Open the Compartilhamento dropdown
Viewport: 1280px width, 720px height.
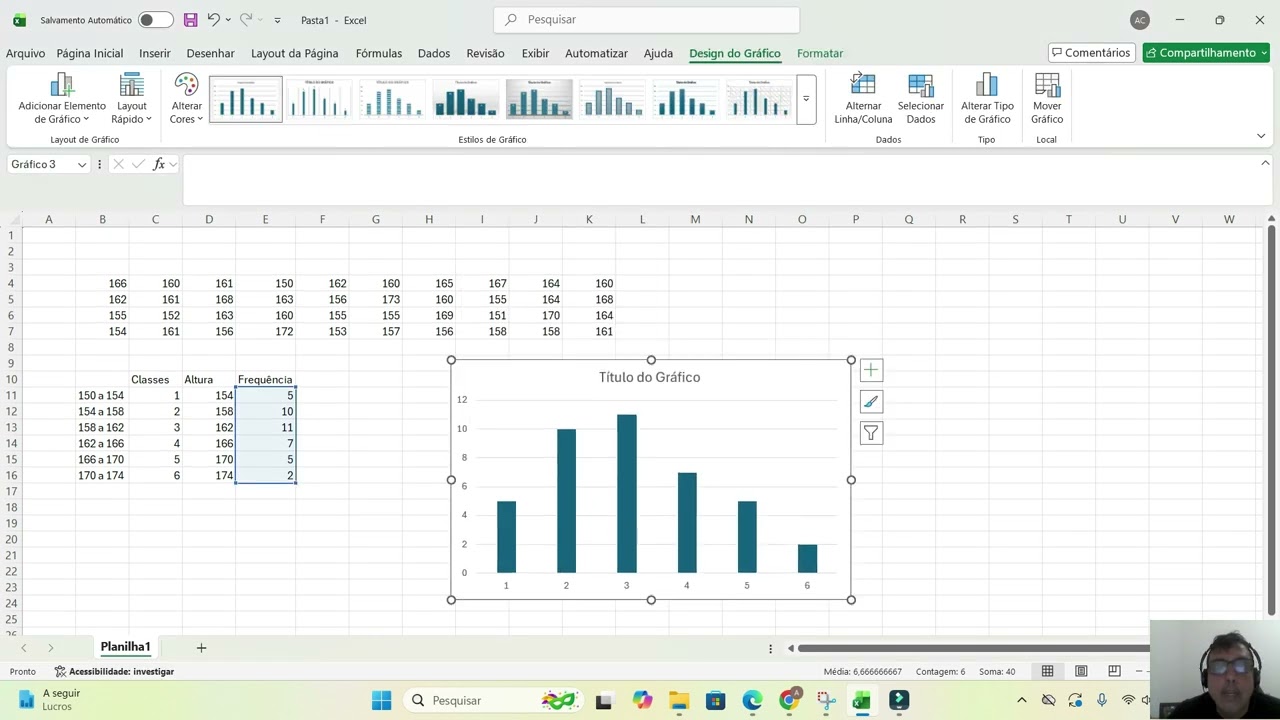click(1264, 53)
